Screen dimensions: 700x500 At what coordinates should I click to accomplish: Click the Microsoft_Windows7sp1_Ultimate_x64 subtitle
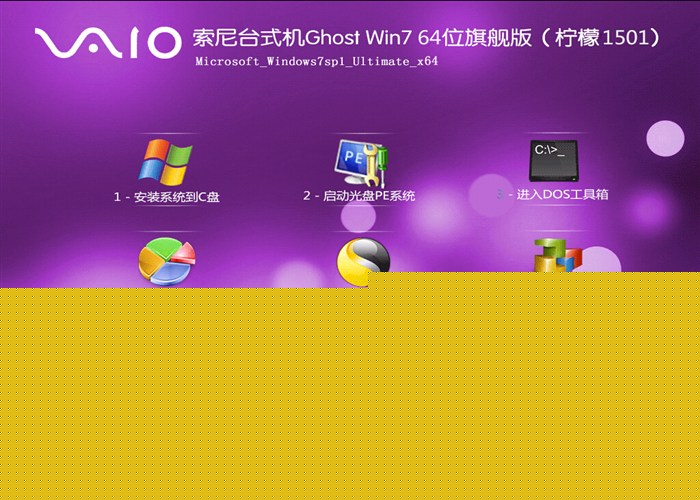point(316,62)
